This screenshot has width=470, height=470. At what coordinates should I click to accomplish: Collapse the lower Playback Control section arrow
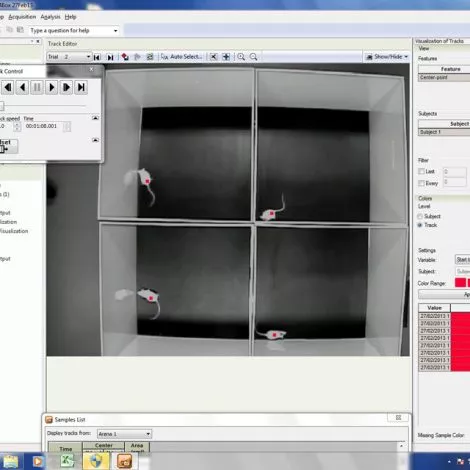click(x=95, y=140)
